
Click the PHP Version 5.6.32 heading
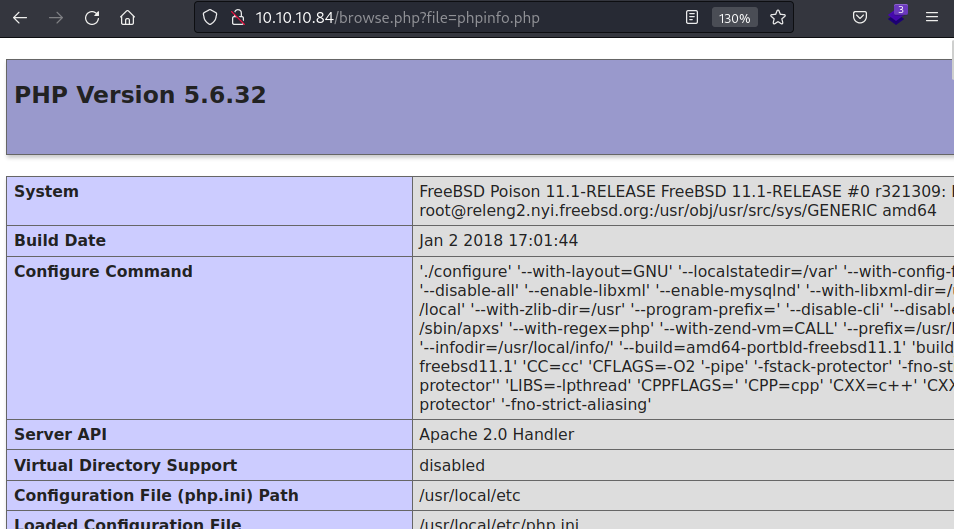coord(140,95)
